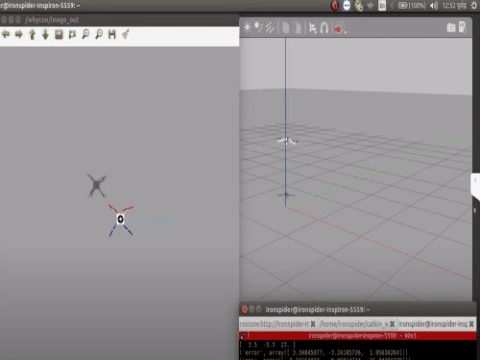The width and height of the screenshot is (480, 360).
Task: Close the roscore terminal tab
Action: (313, 324)
